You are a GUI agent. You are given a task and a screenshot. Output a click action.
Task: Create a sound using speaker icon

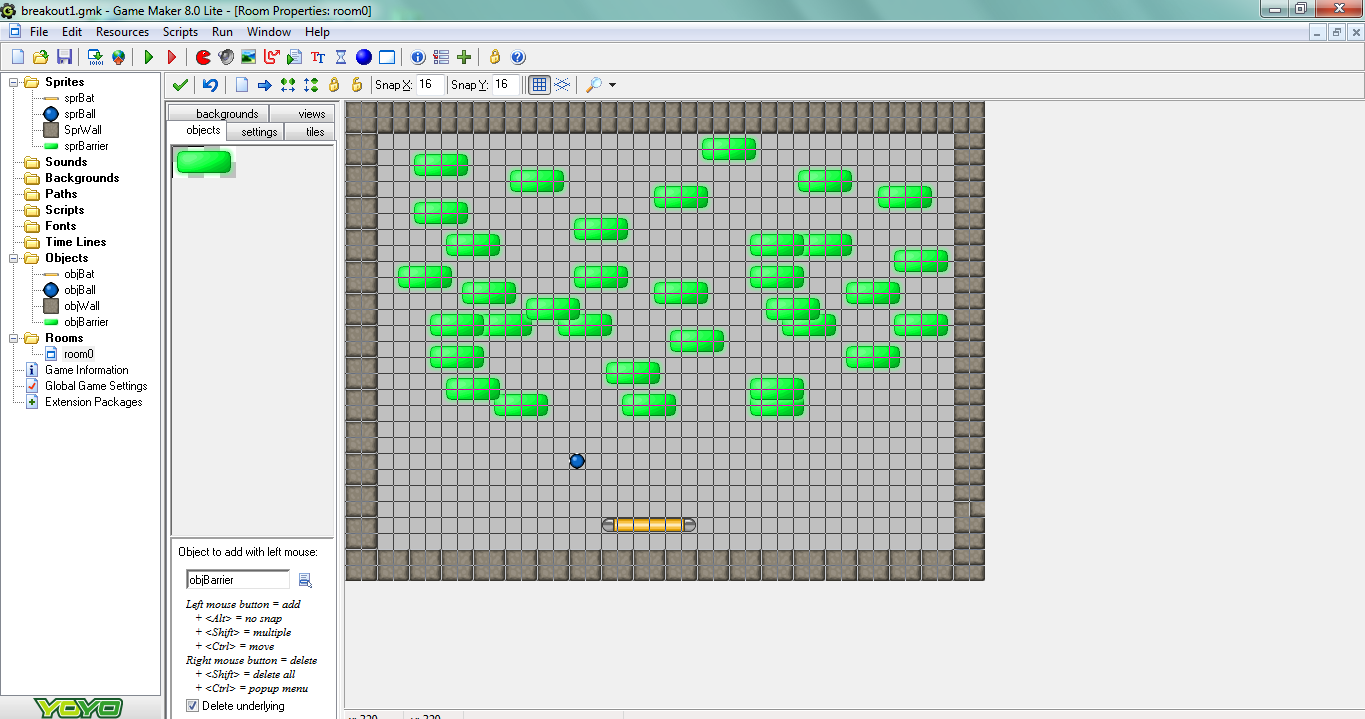click(x=226, y=57)
